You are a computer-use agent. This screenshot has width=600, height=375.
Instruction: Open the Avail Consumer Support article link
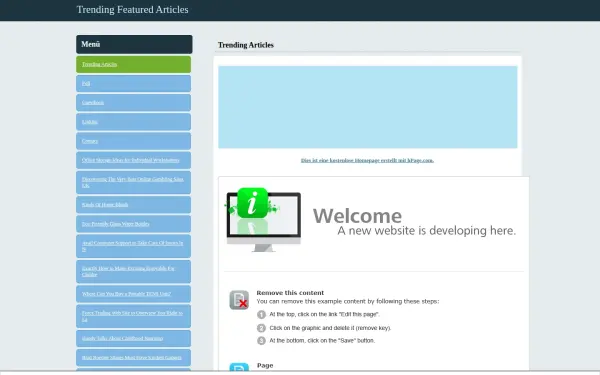click(134, 246)
